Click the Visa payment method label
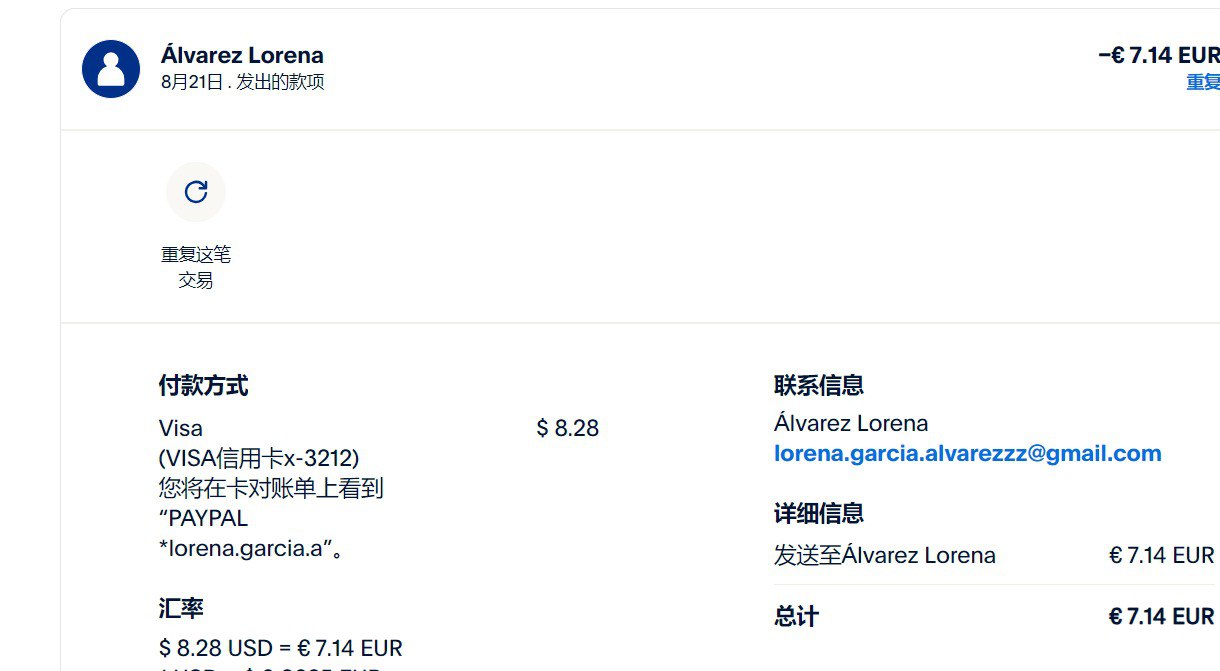The image size is (1220, 671). point(181,429)
